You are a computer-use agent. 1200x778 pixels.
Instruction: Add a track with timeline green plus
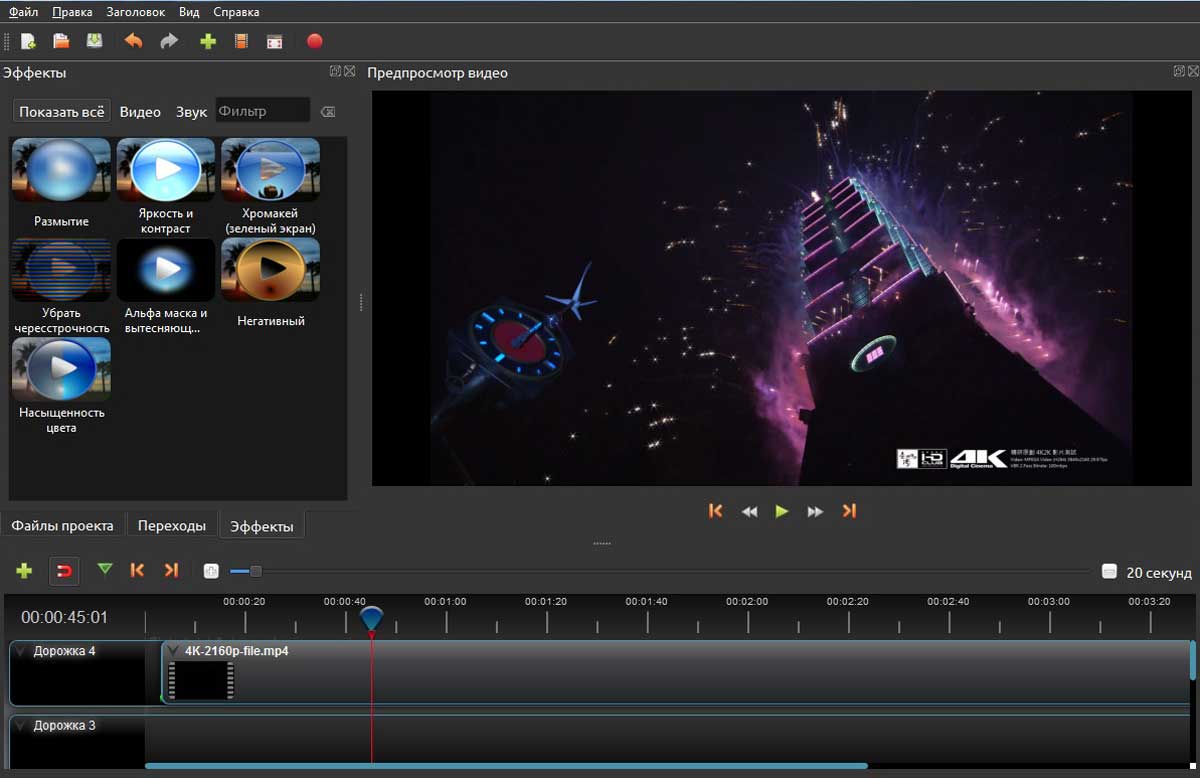[24, 570]
